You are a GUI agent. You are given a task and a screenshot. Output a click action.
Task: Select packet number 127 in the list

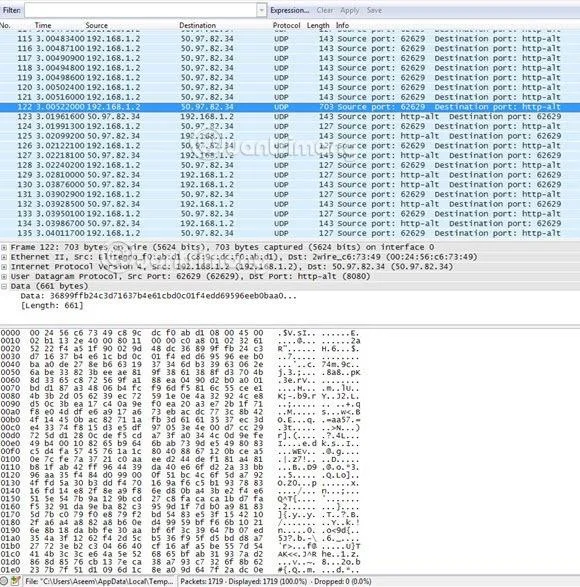(290, 156)
